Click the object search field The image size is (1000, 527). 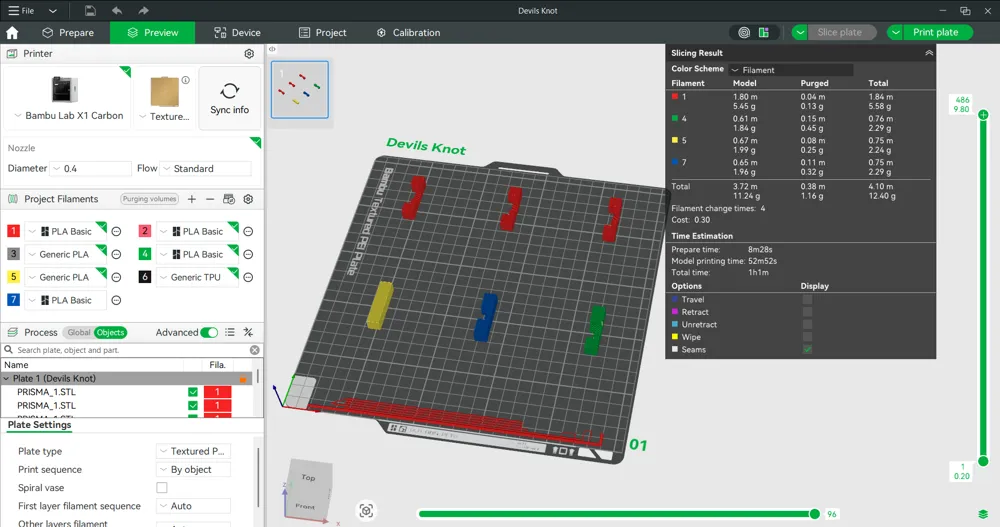pyautogui.click(x=131, y=350)
